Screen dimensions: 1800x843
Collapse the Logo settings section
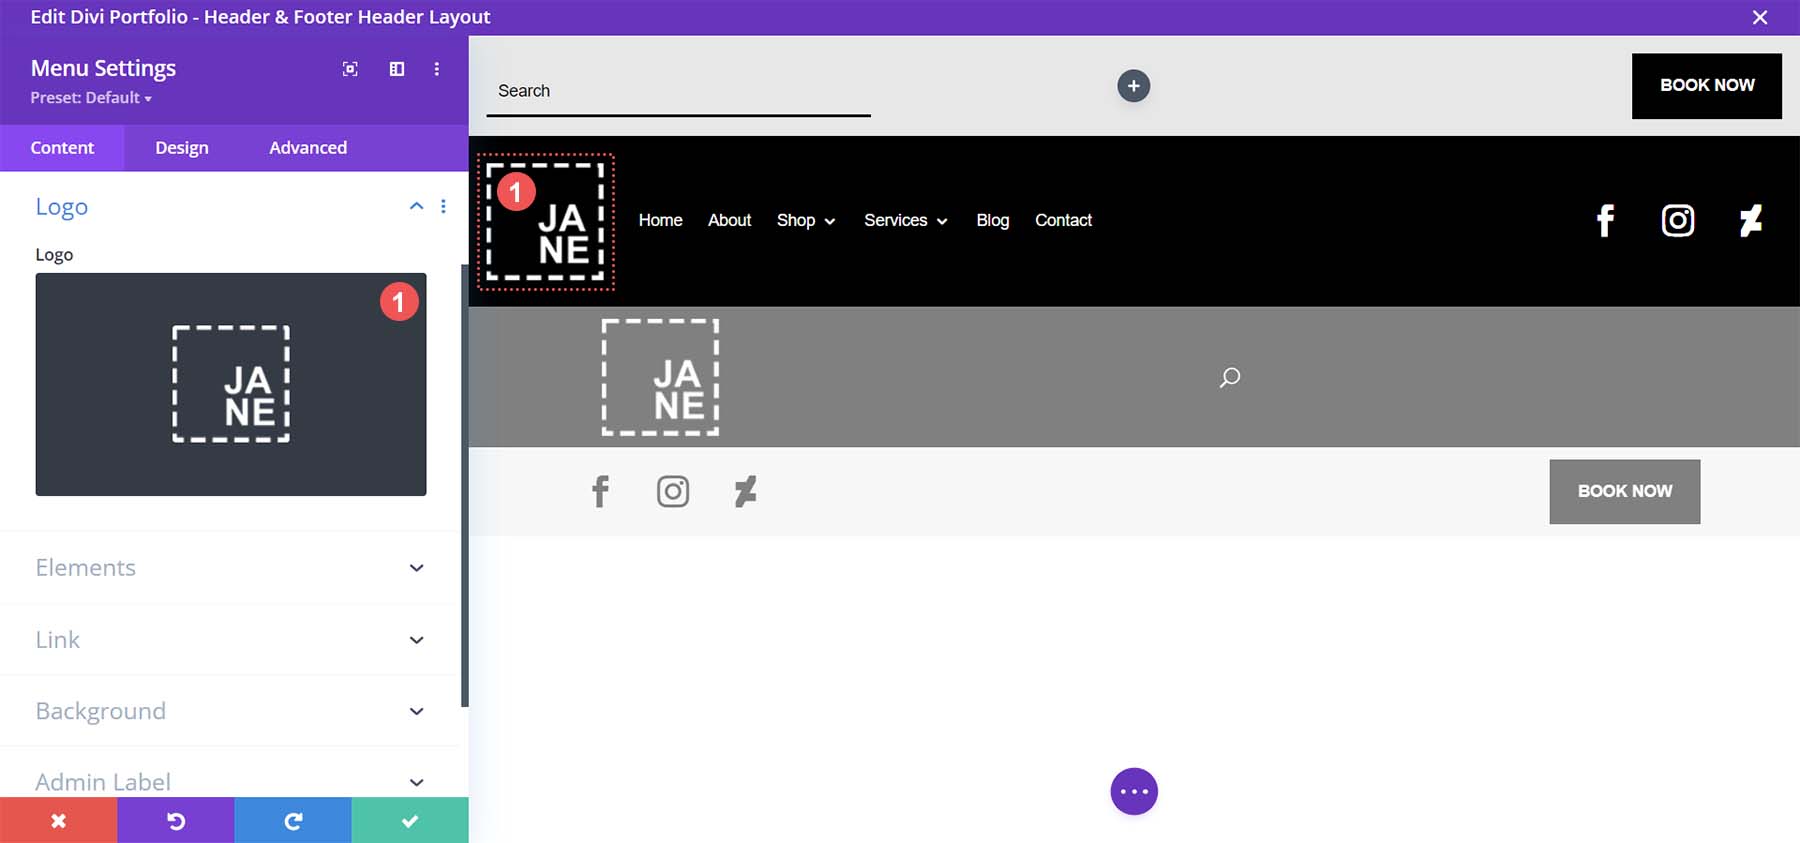click(416, 206)
